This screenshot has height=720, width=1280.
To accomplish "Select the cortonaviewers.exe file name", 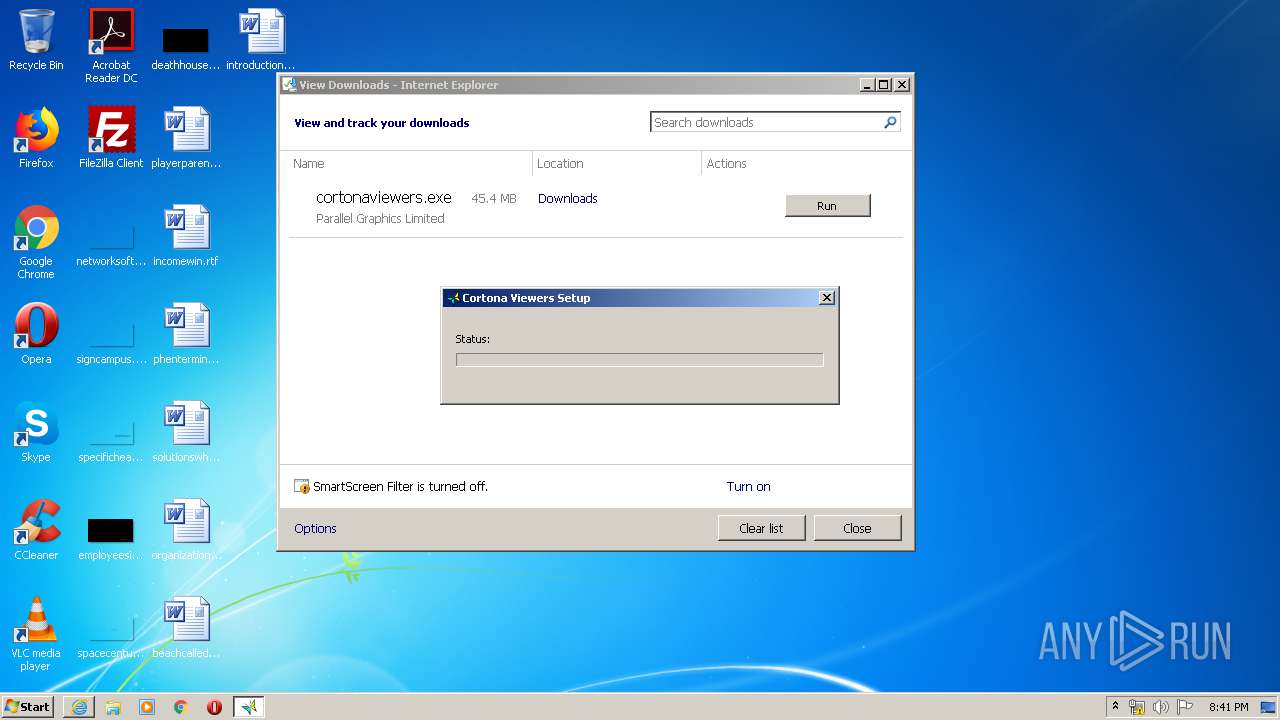I will pyautogui.click(x=384, y=198).
